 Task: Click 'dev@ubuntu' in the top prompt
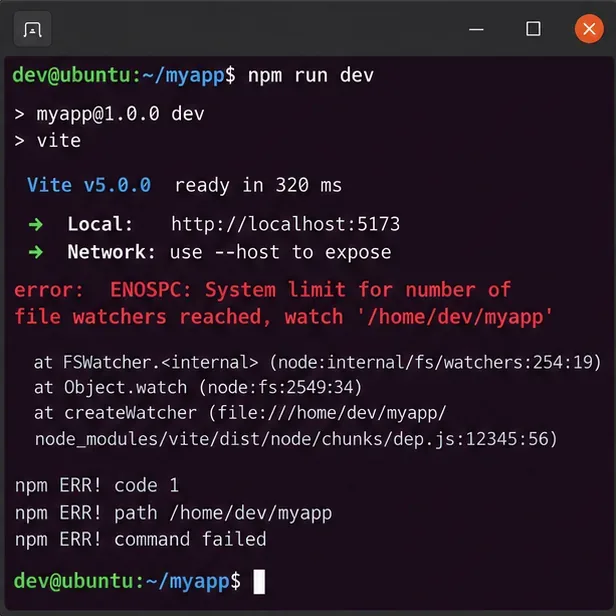(72, 75)
